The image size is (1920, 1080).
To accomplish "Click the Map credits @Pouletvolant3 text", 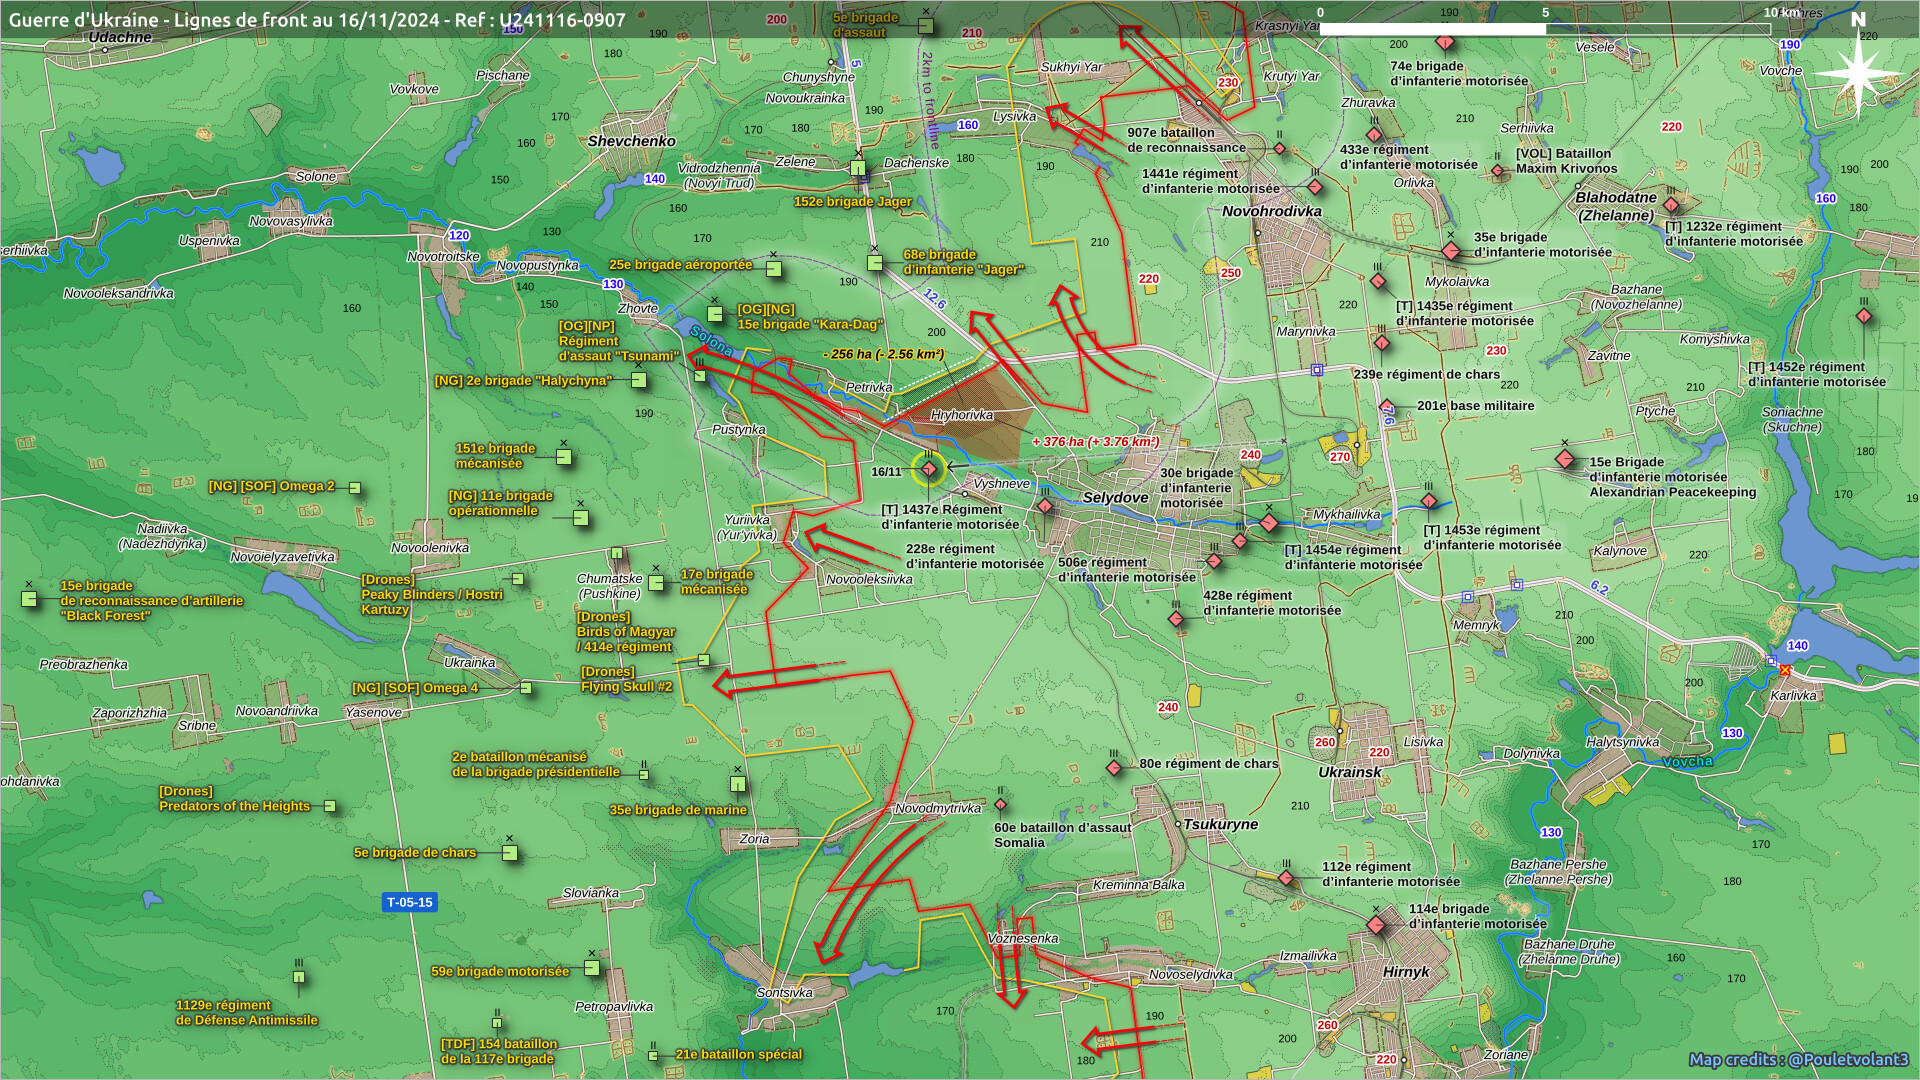I will pyautogui.click(x=1798, y=1059).
